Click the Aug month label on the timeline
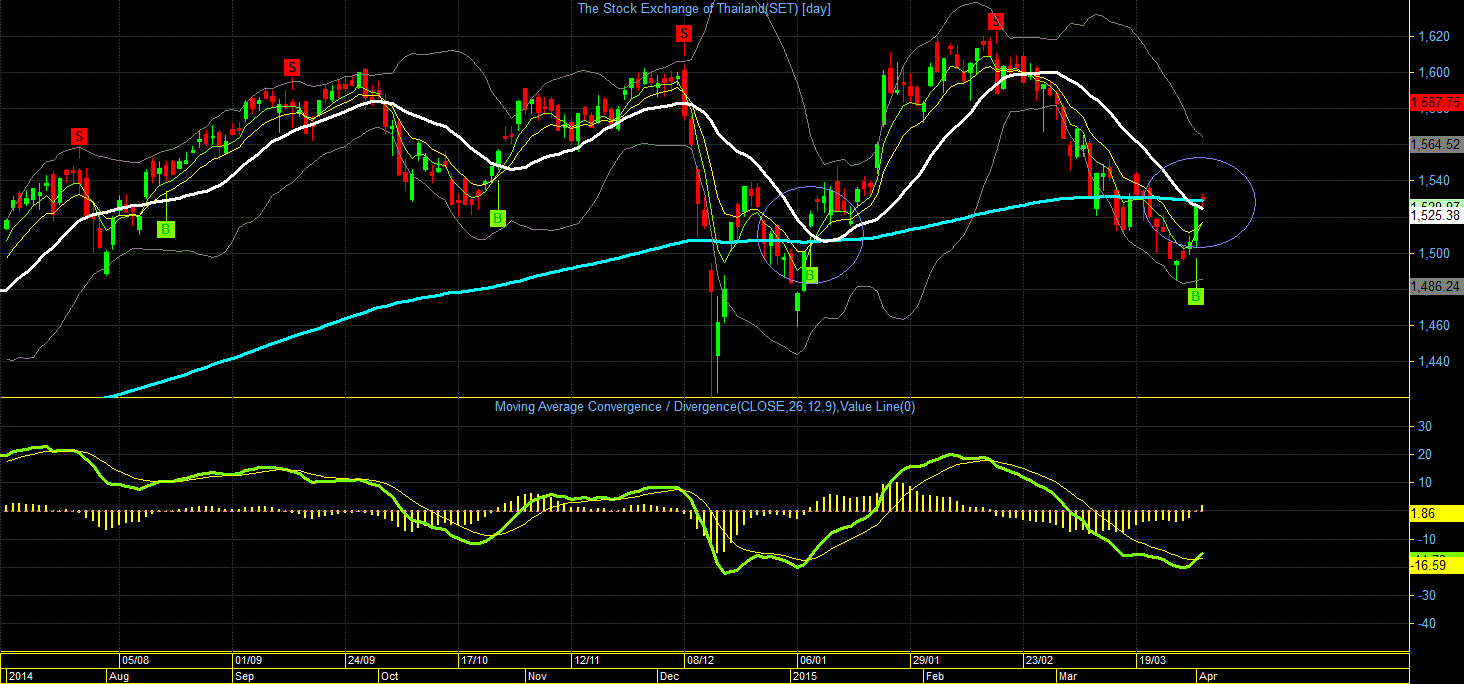The width and height of the screenshot is (1464, 684). pyautogui.click(x=118, y=676)
